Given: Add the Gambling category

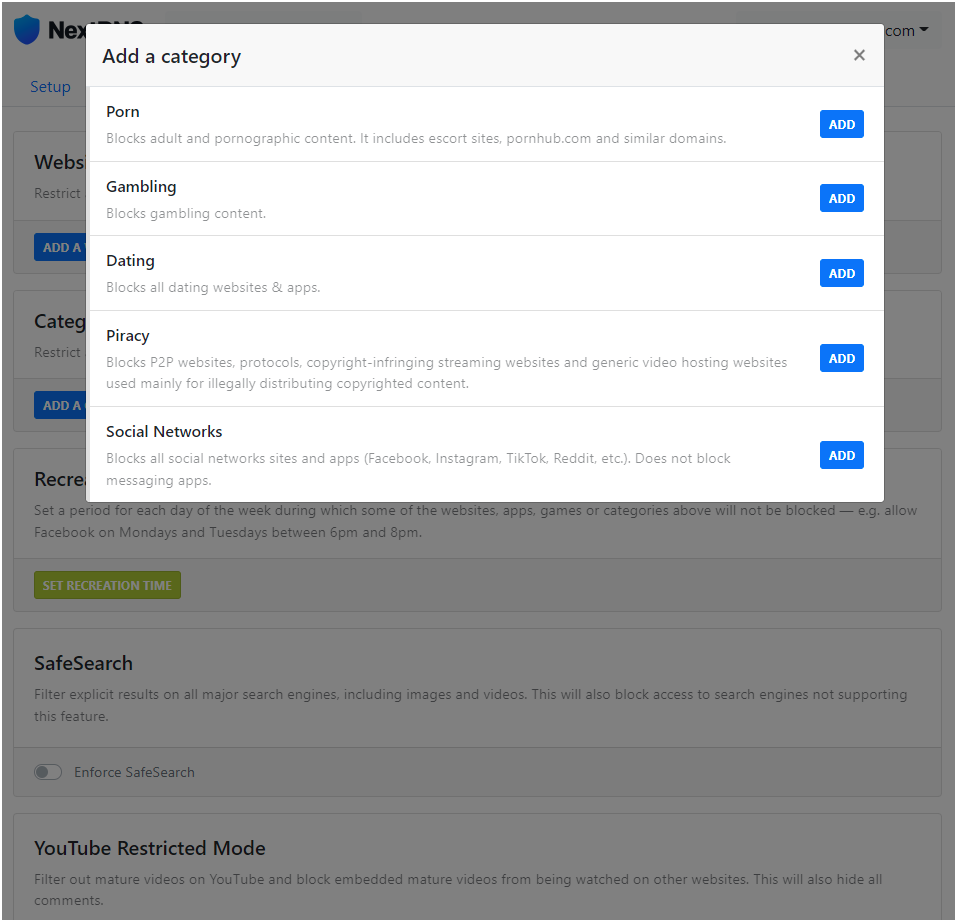Looking at the screenshot, I should pyautogui.click(x=841, y=198).
